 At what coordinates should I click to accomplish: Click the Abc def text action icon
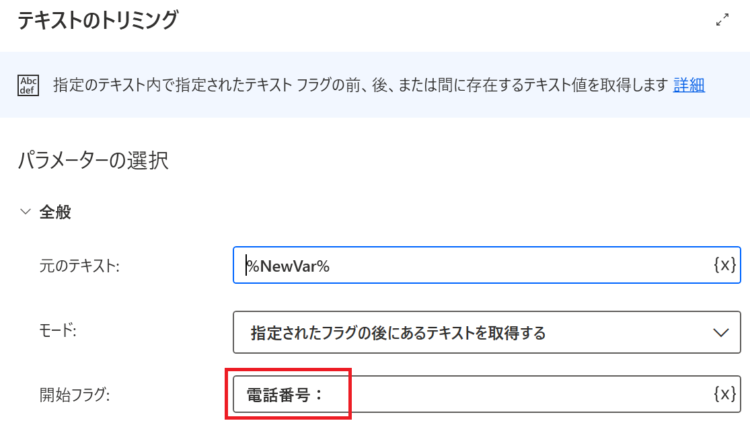tap(28, 86)
